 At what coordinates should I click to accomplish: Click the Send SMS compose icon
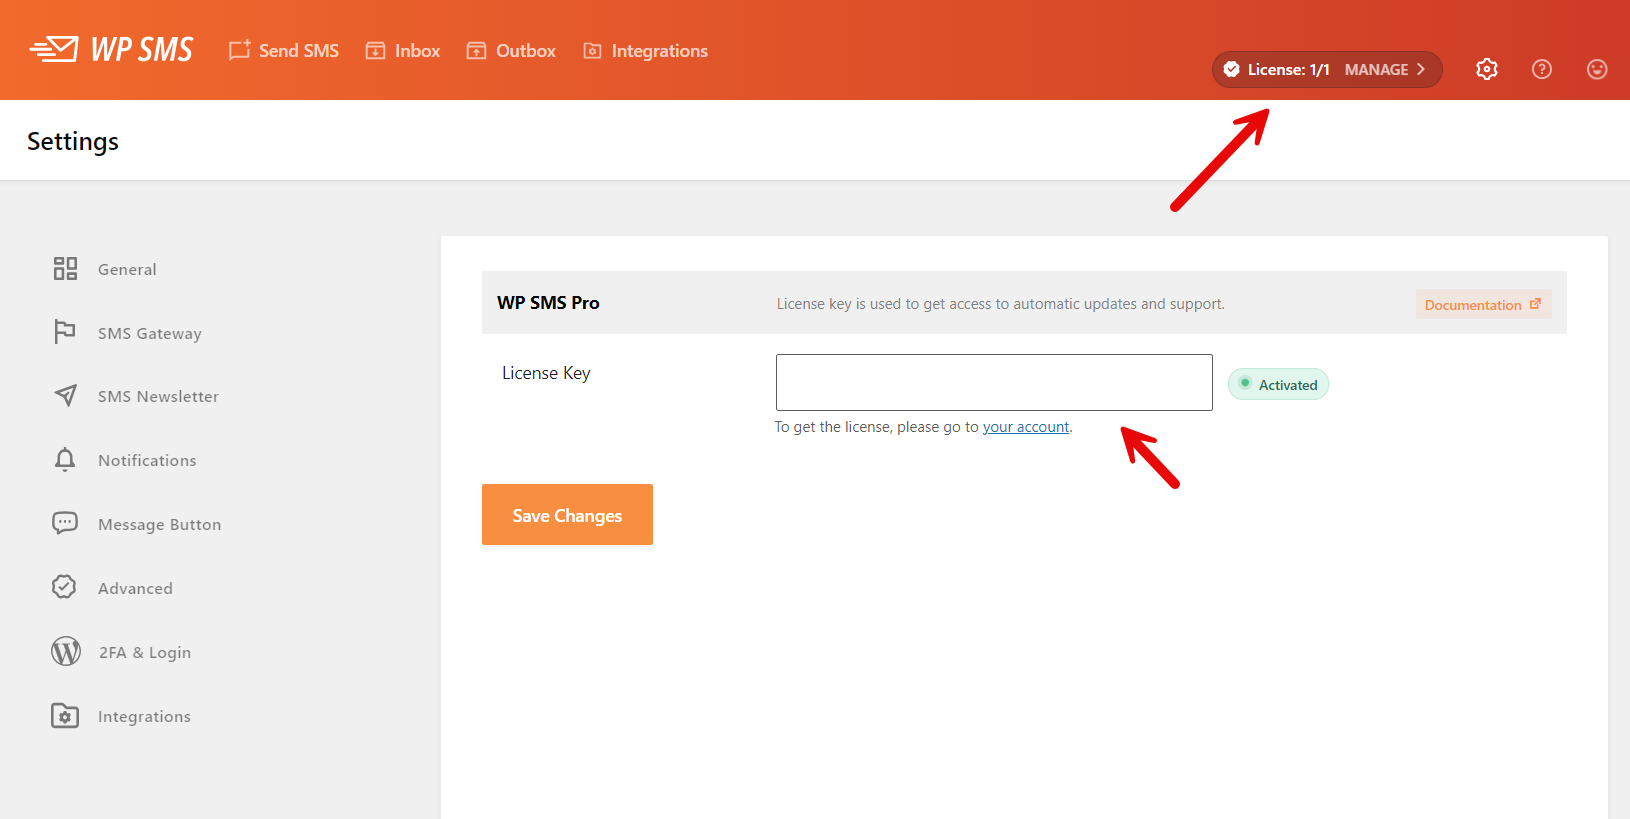(239, 51)
